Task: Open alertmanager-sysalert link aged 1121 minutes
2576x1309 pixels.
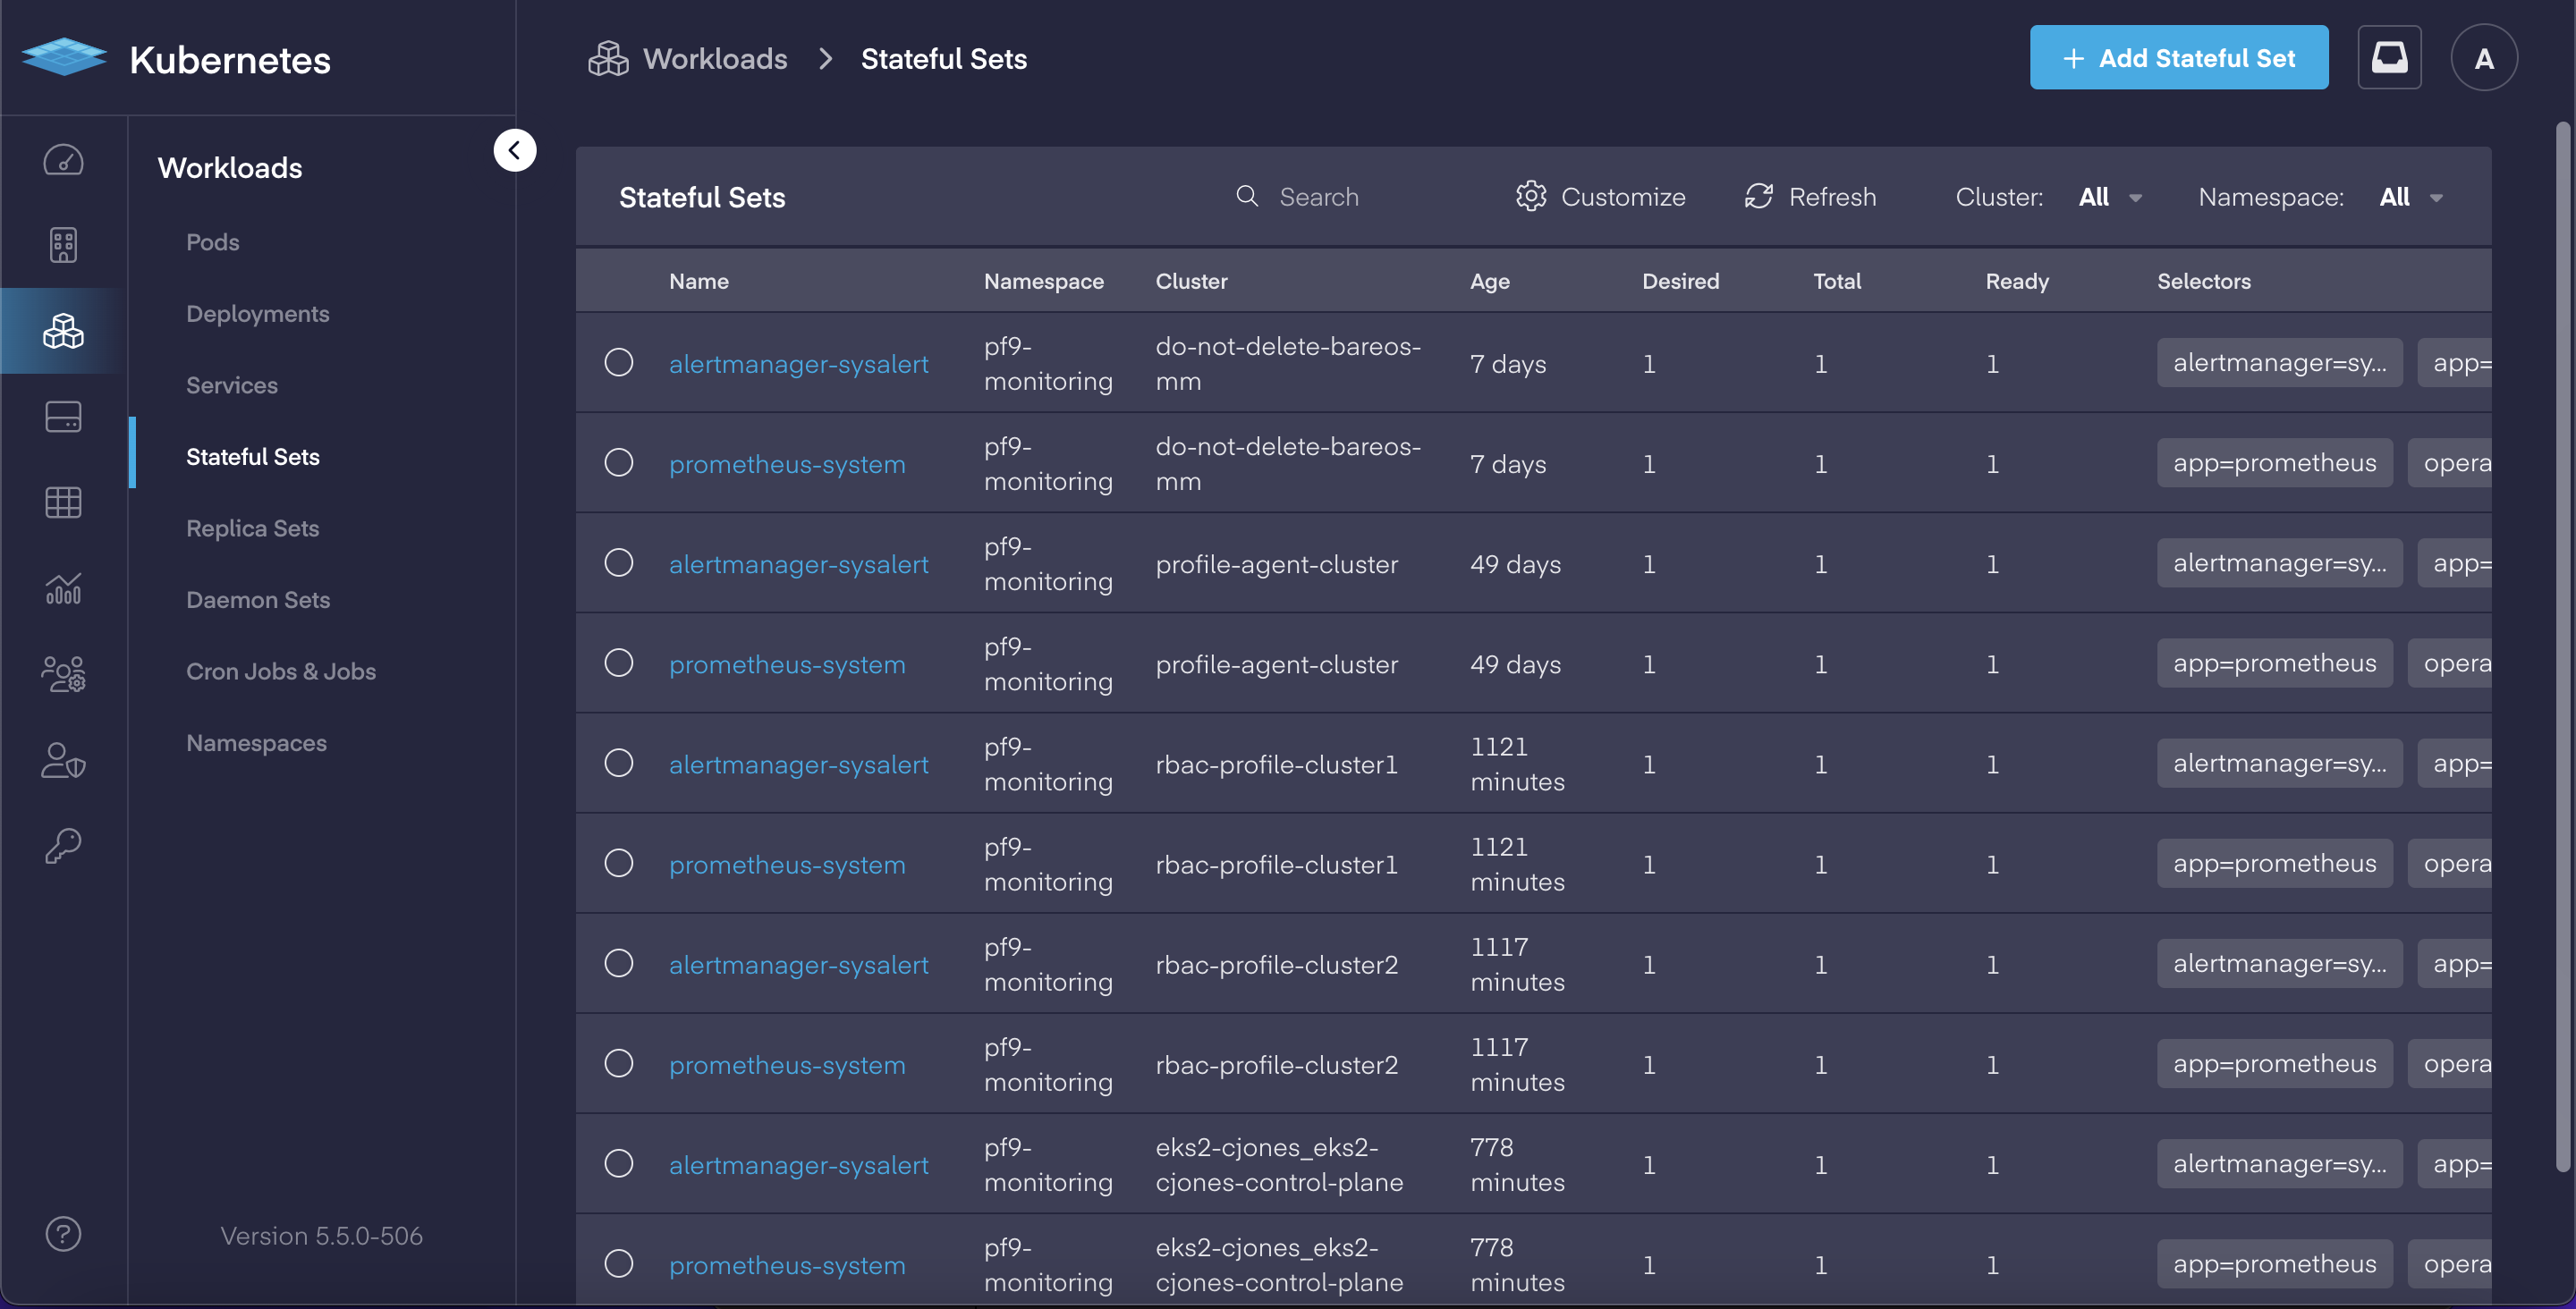Action: coord(798,765)
